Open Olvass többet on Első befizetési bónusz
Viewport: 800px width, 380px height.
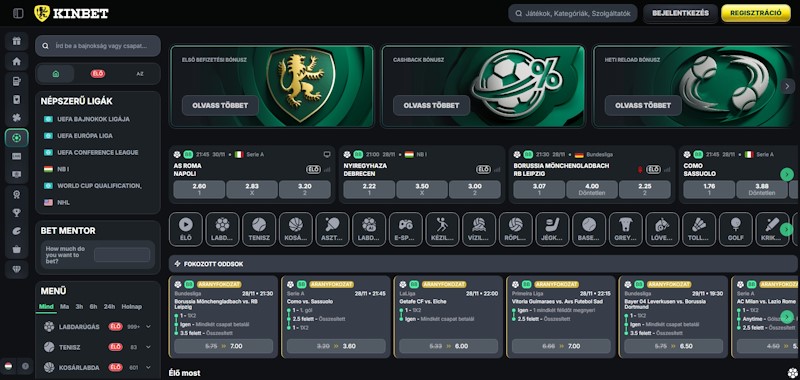point(220,106)
